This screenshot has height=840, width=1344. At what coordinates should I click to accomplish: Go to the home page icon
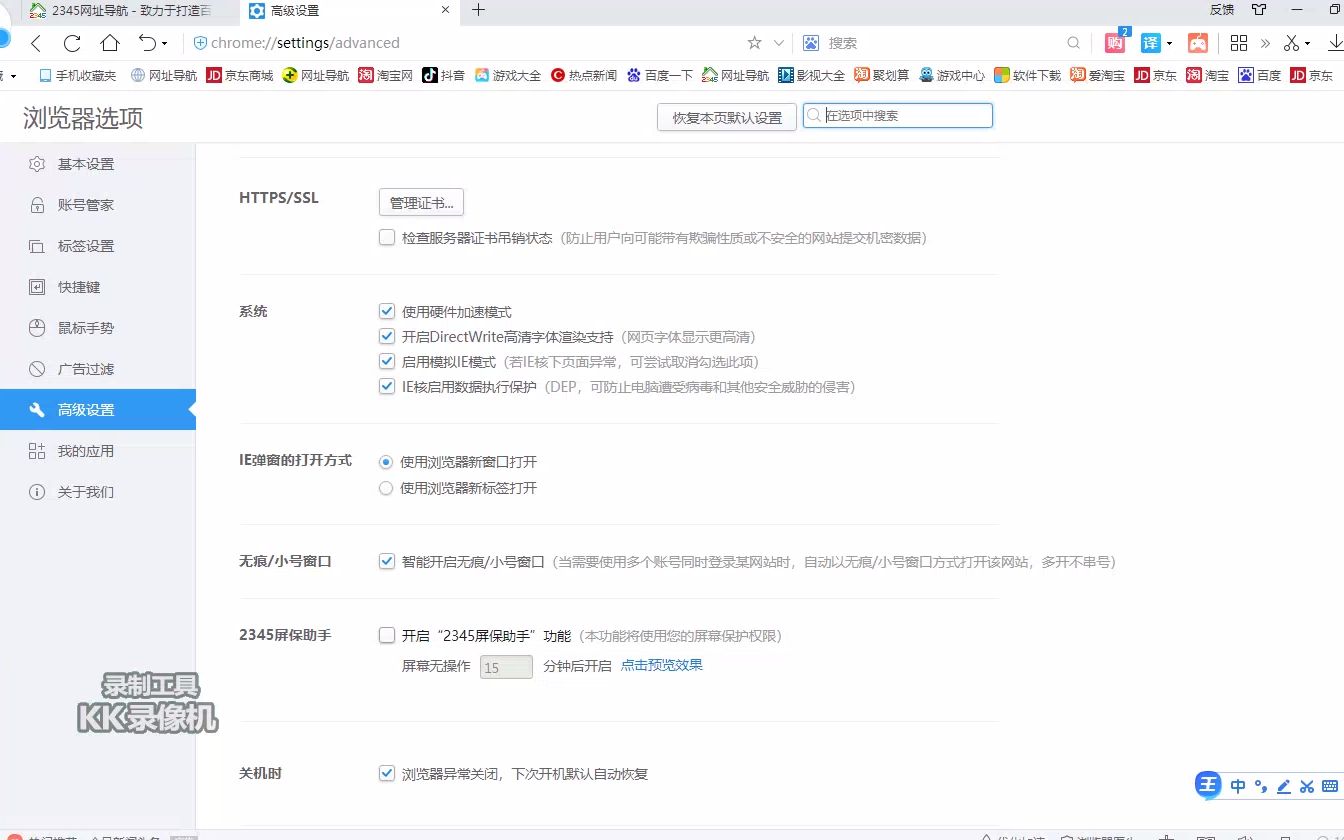click(110, 43)
